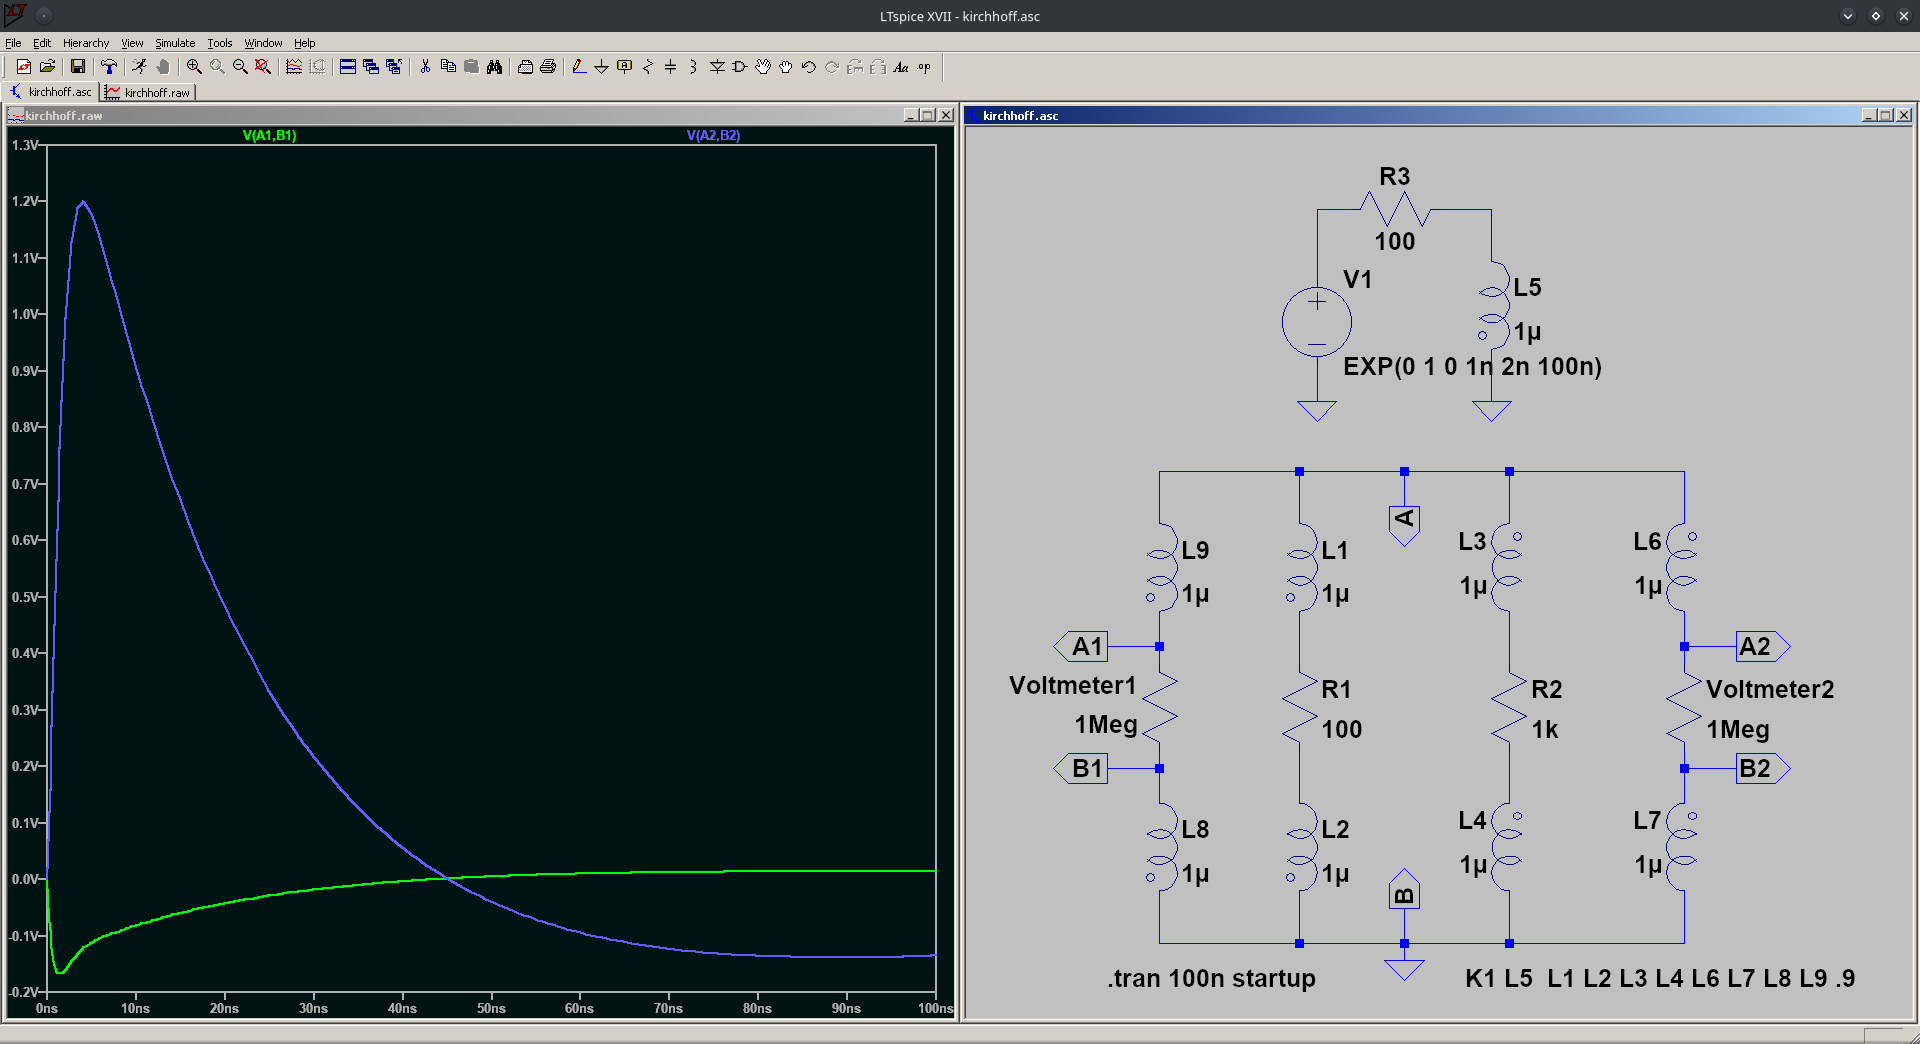Click the V(A1,B1) green trace label

click(x=269, y=135)
